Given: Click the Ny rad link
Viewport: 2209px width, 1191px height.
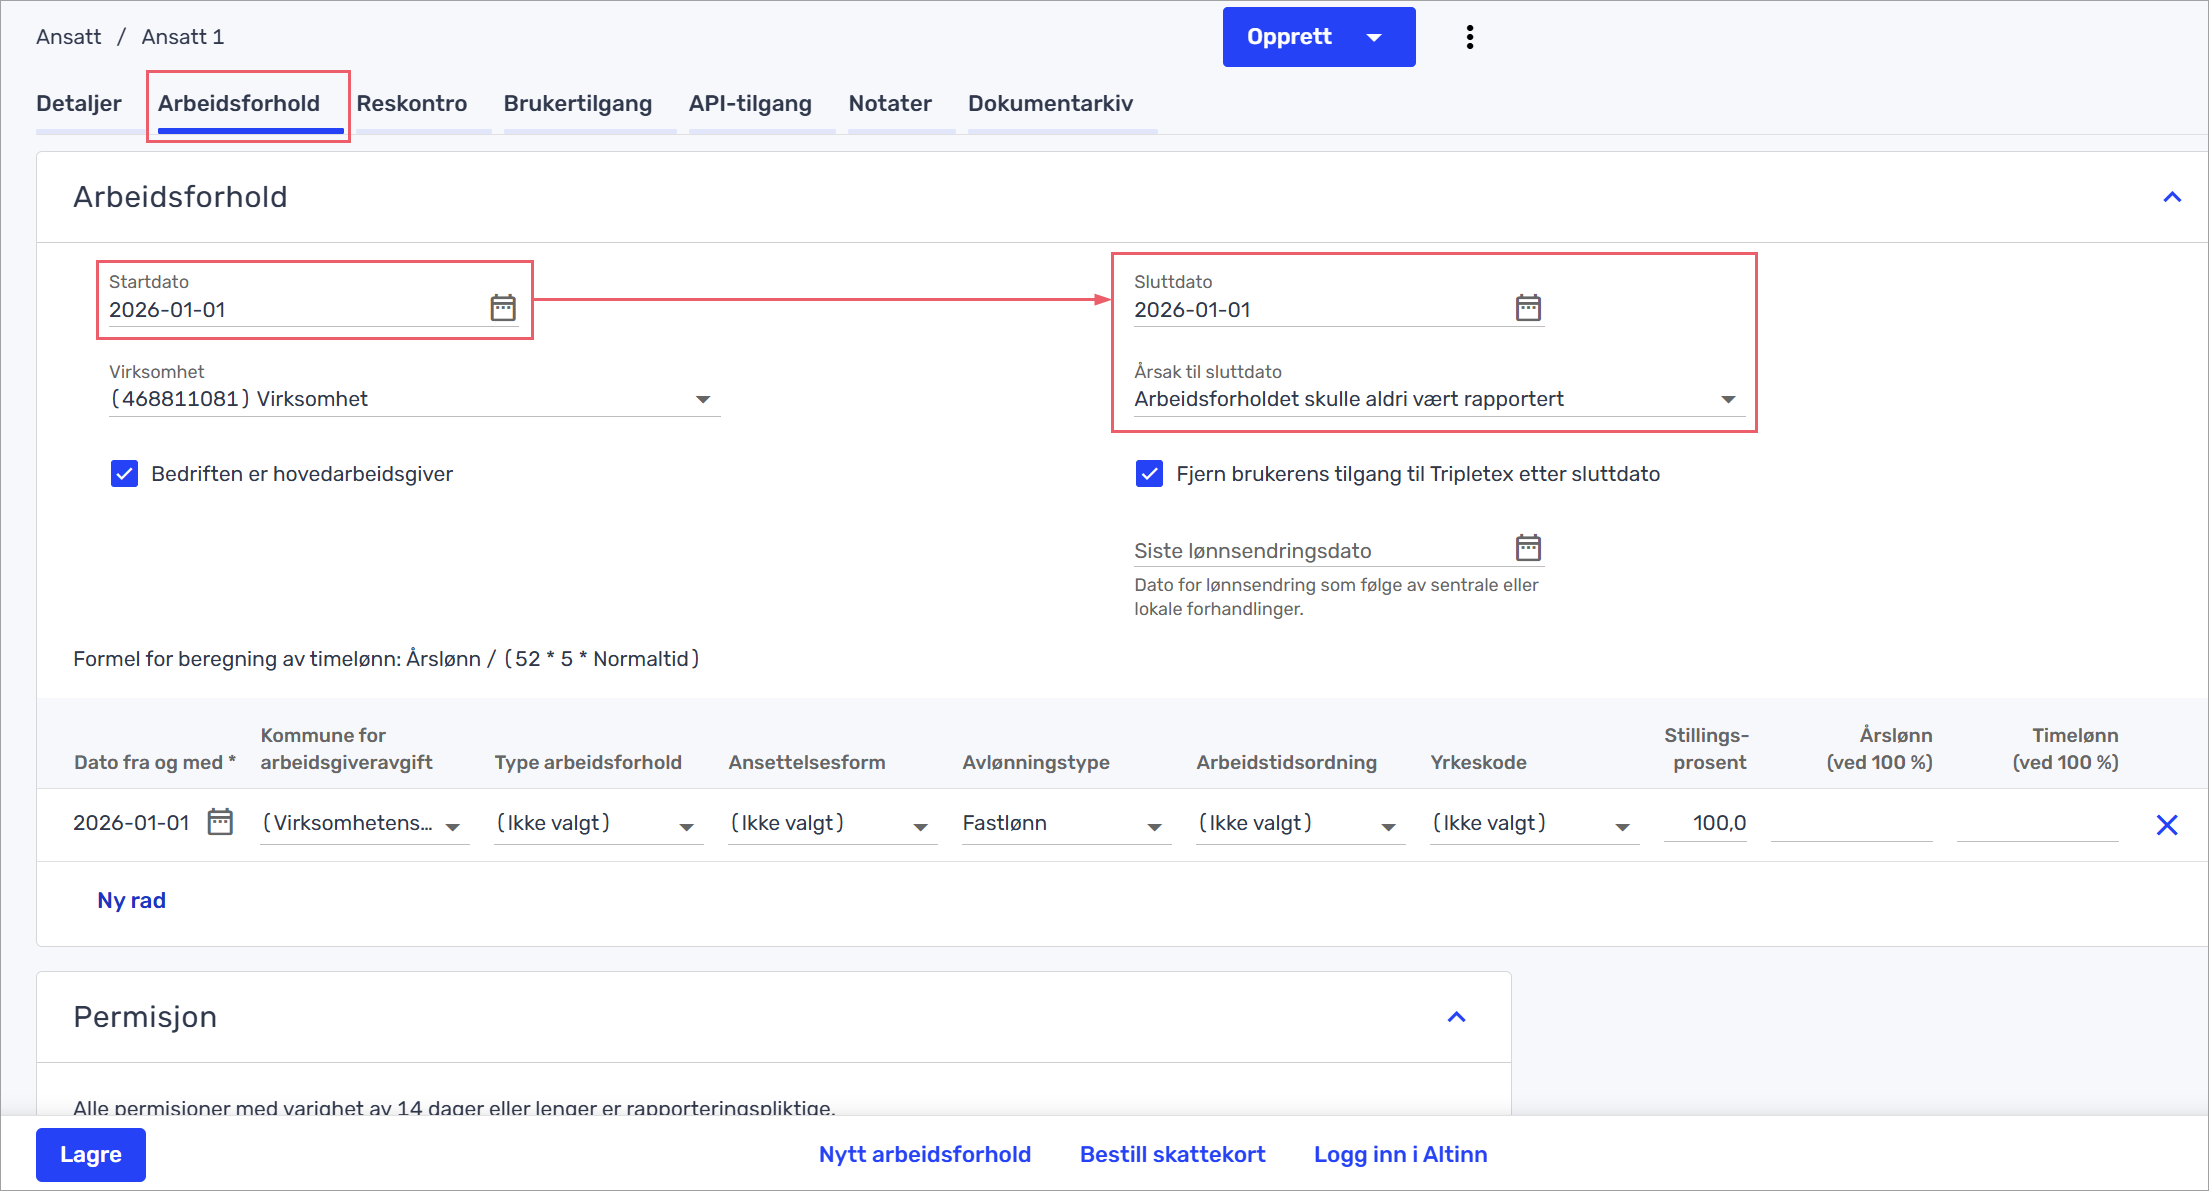Looking at the screenshot, I should [131, 900].
